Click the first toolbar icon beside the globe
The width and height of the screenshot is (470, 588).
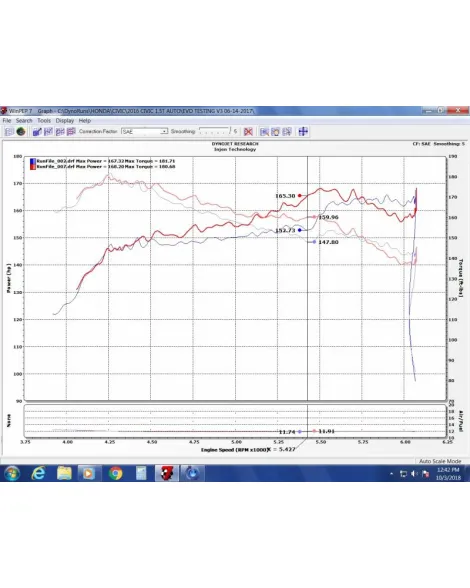pyautogui.click(x=9, y=132)
